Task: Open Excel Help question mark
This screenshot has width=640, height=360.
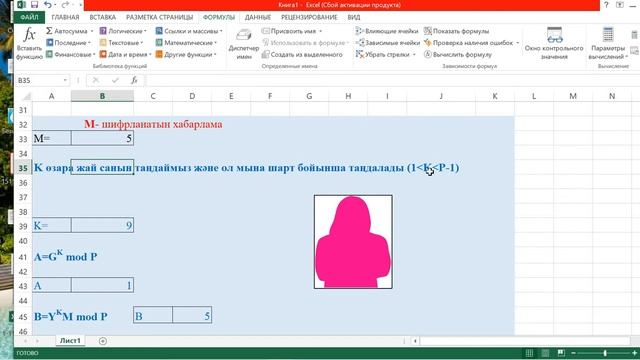Action: [606, 5]
